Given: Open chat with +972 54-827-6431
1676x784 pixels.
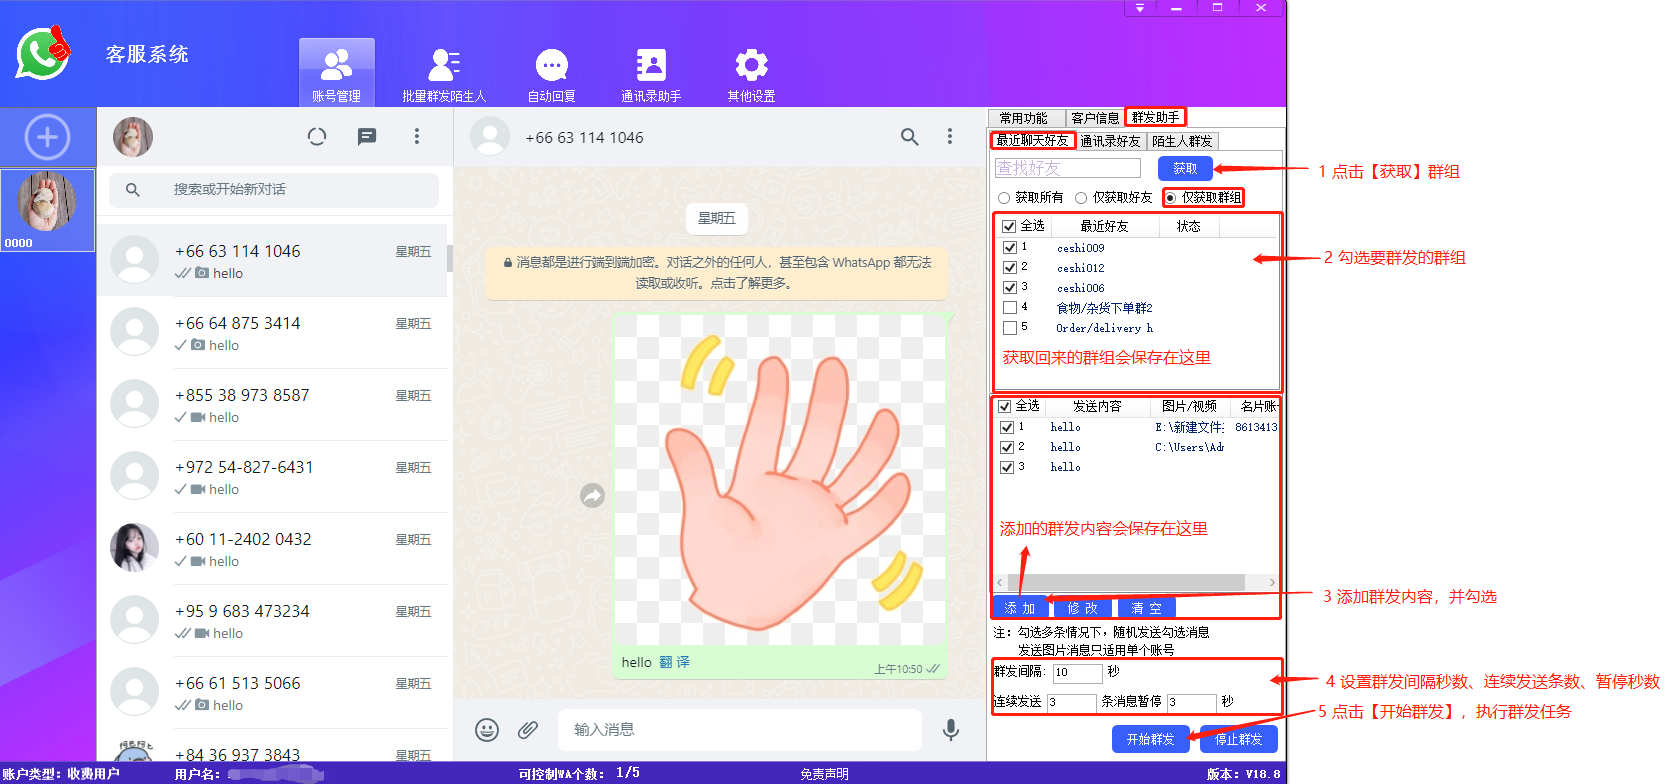Looking at the screenshot, I should tap(272, 477).
